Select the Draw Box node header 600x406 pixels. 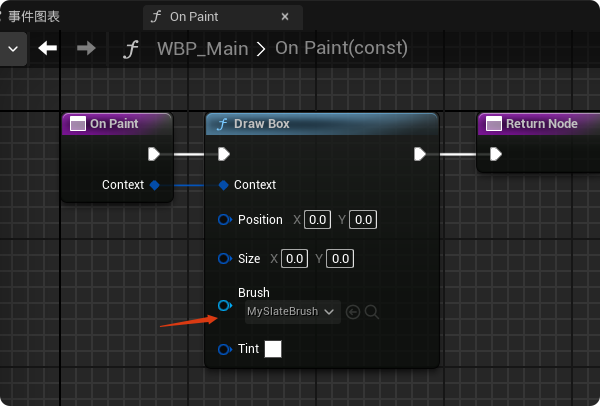(x=322, y=124)
